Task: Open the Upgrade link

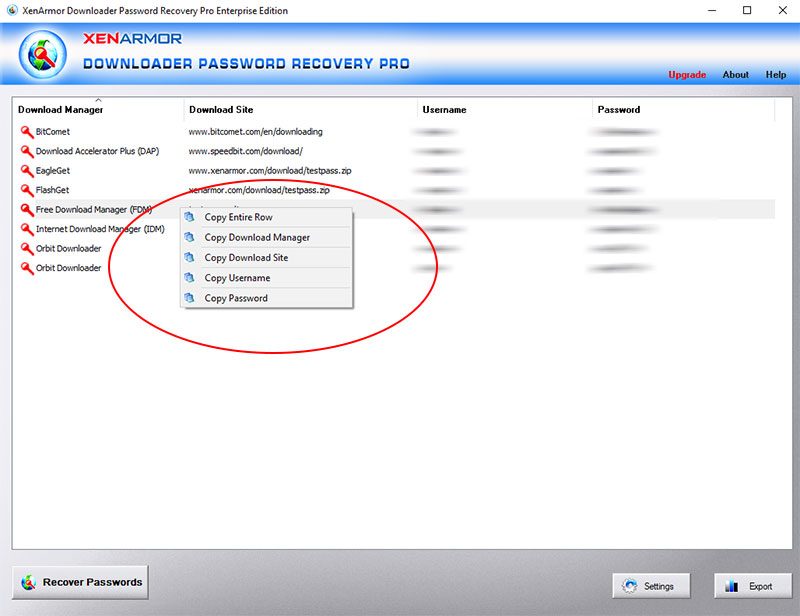Action: tap(687, 75)
